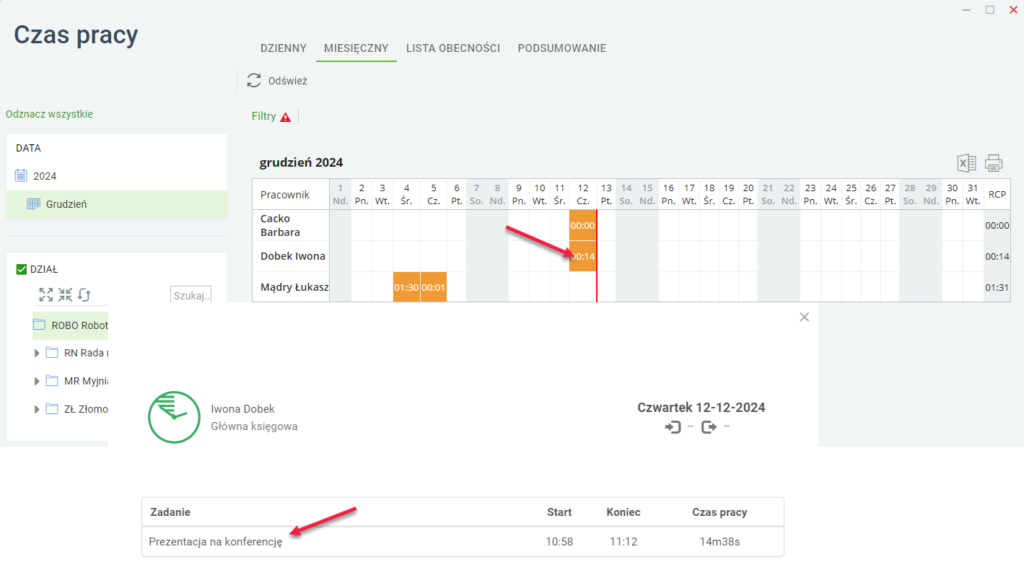Click the Czas pracy column header
The image size is (1024, 570).
(719, 513)
